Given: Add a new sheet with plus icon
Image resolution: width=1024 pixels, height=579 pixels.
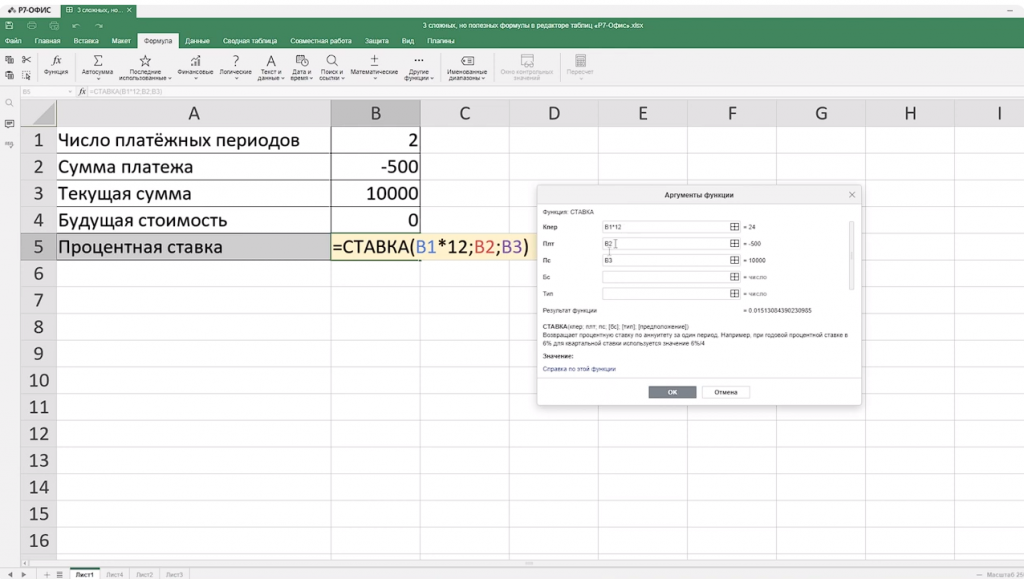Looking at the screenshot, I should click(46, 574).
